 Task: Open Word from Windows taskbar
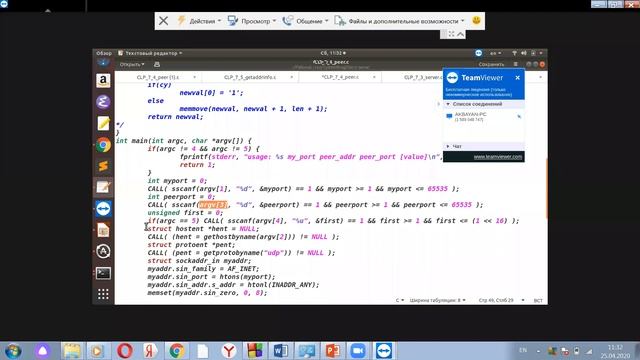pyautogui.click(x=280, y=351)
